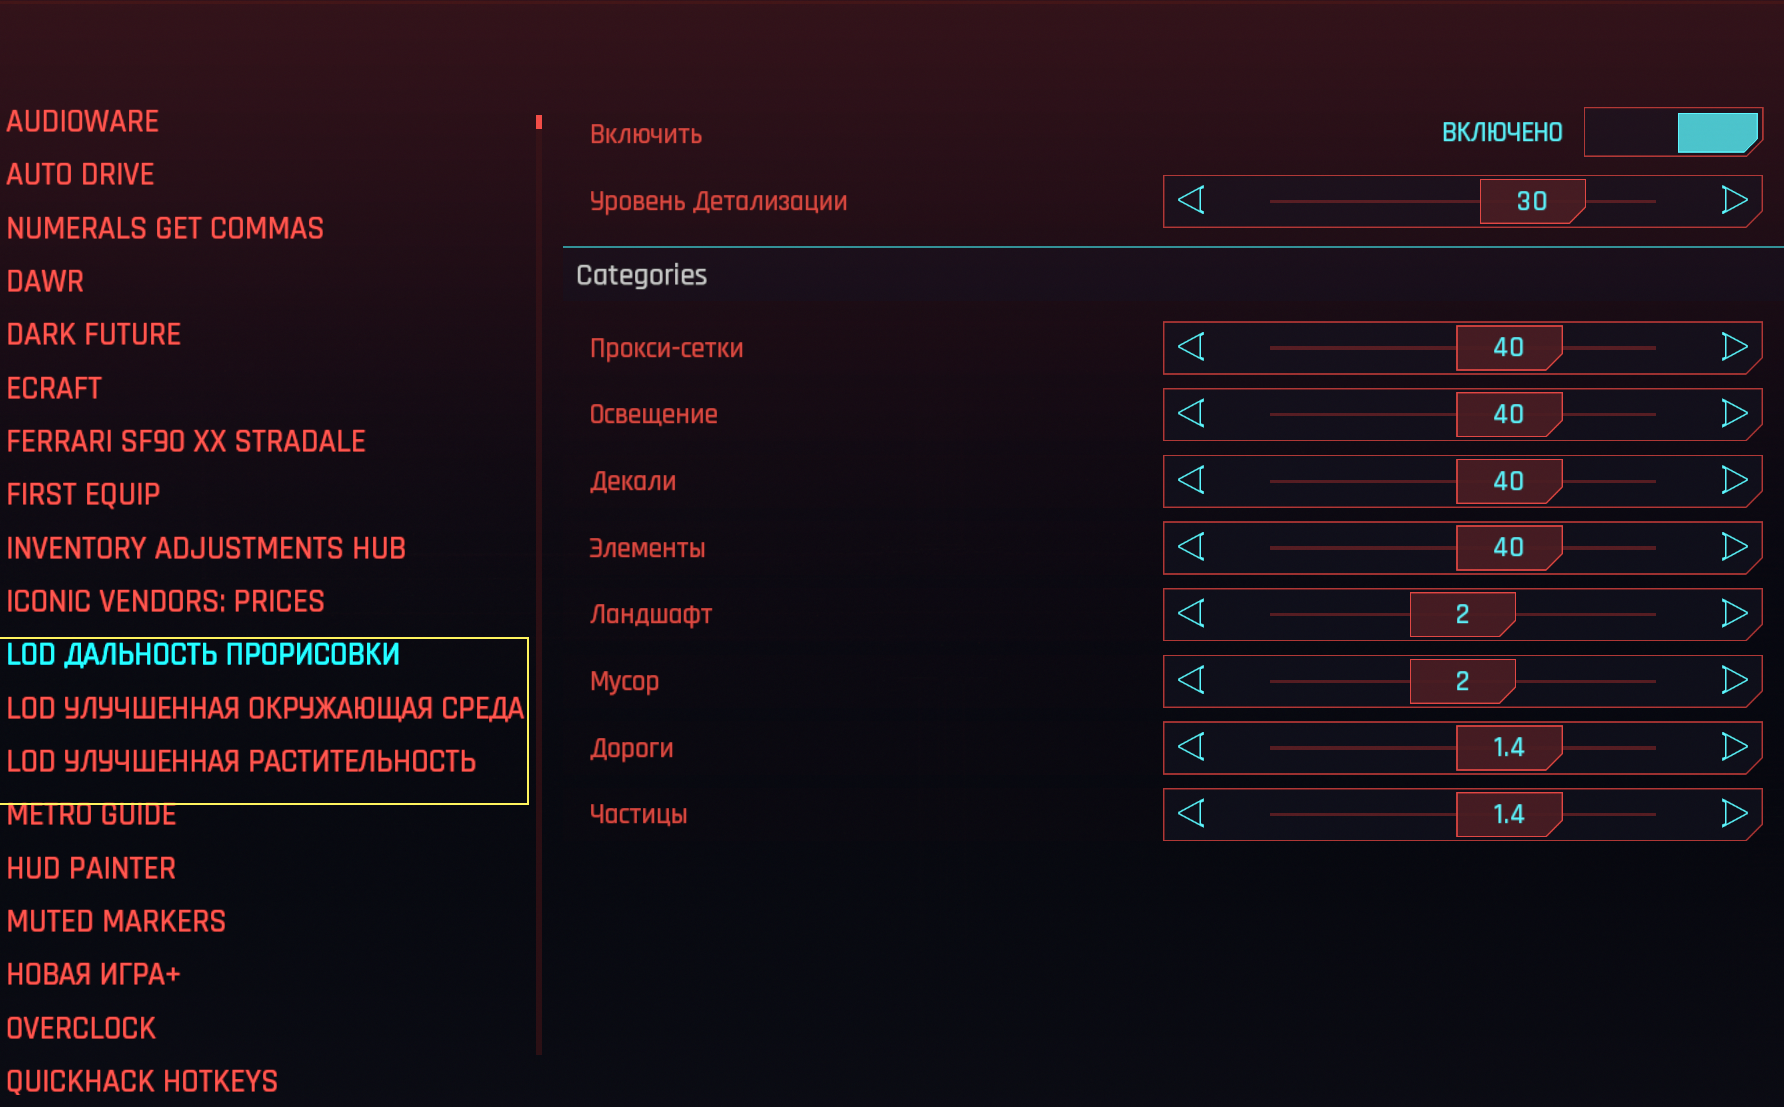Open HUD PAINTER mod settings
Viewport: 1784px width, 1107px height.
(x=91, y=868)
